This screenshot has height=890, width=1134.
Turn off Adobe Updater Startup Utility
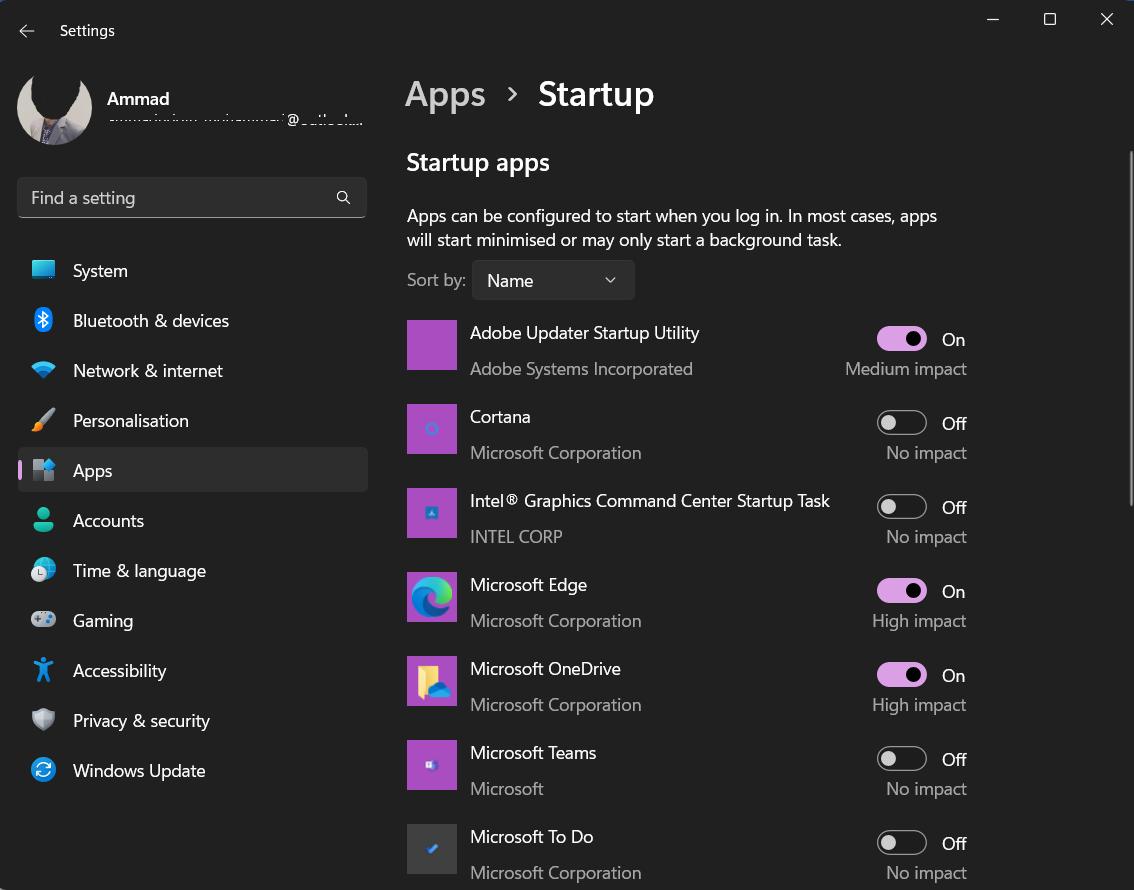[x=901, y=339]
